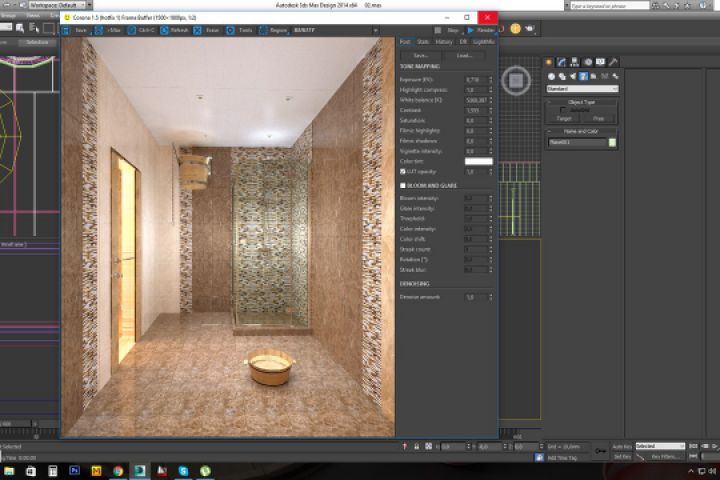Enable the Bloom and Glare checkbox

403,186
